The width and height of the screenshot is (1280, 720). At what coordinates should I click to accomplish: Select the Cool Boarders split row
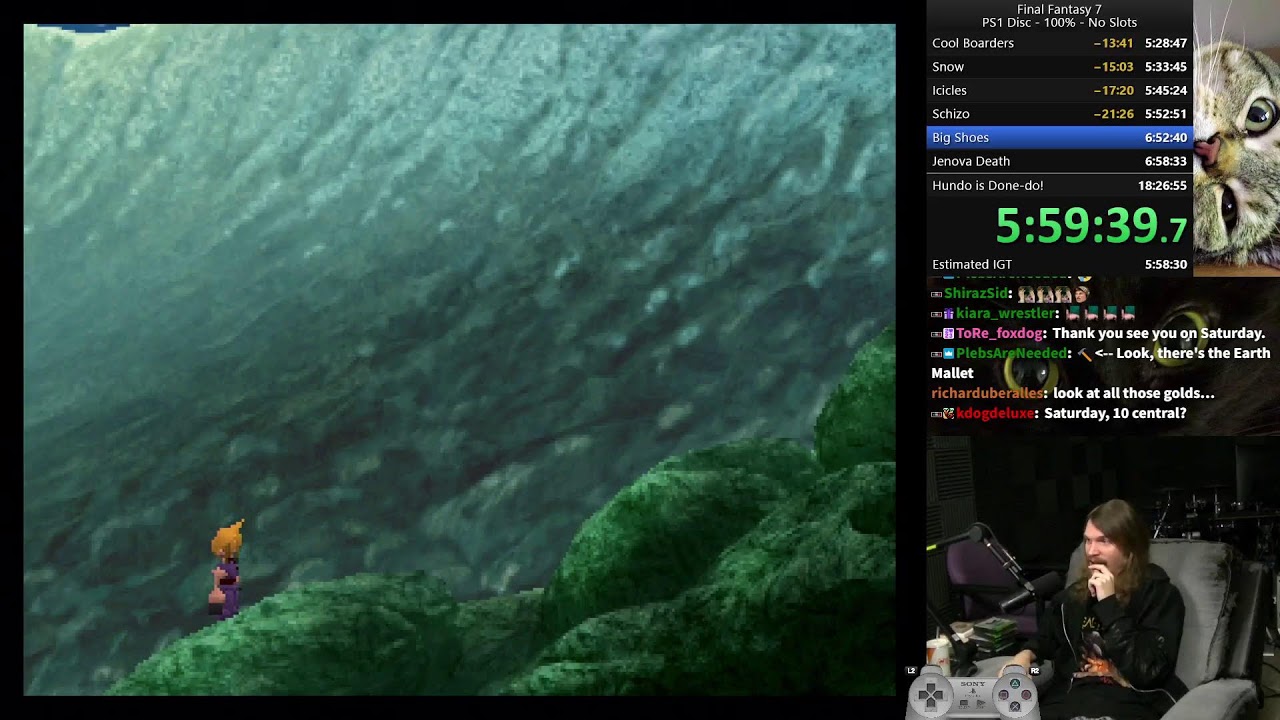(x=1059, y=43)
